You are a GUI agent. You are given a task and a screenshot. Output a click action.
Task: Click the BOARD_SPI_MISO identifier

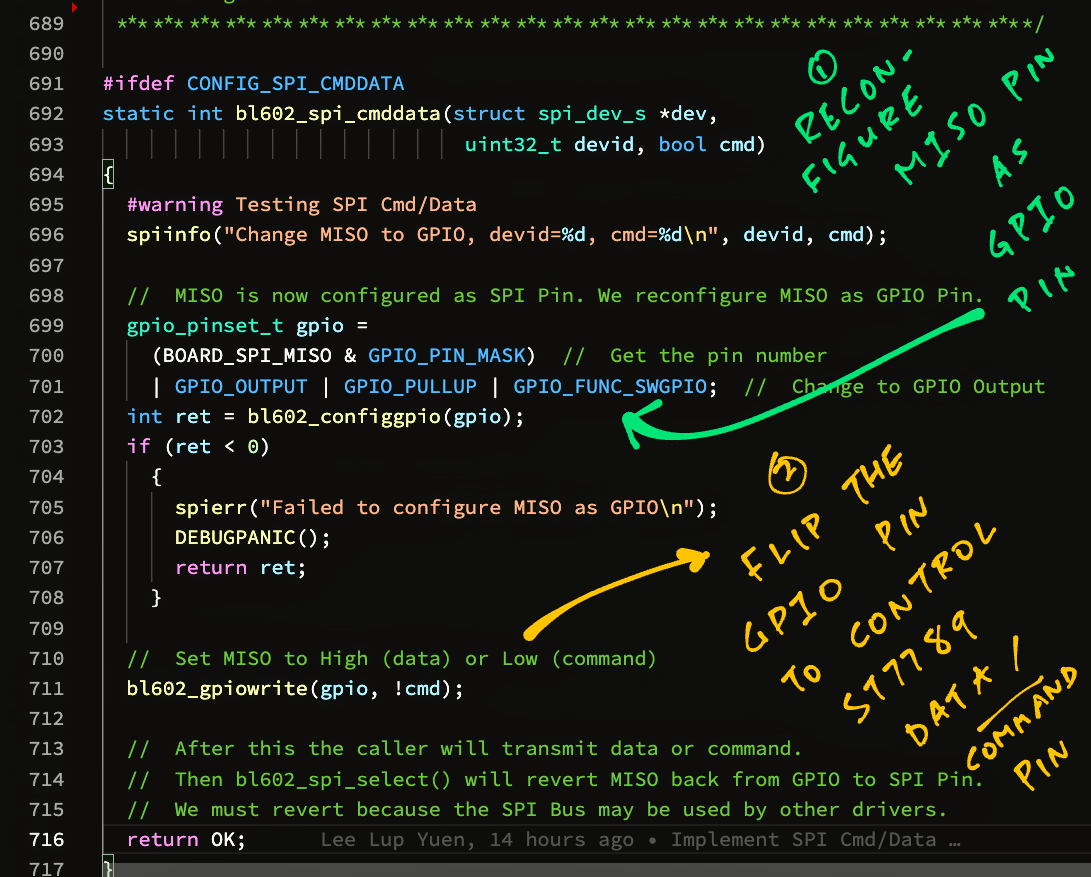pos(247,356)
